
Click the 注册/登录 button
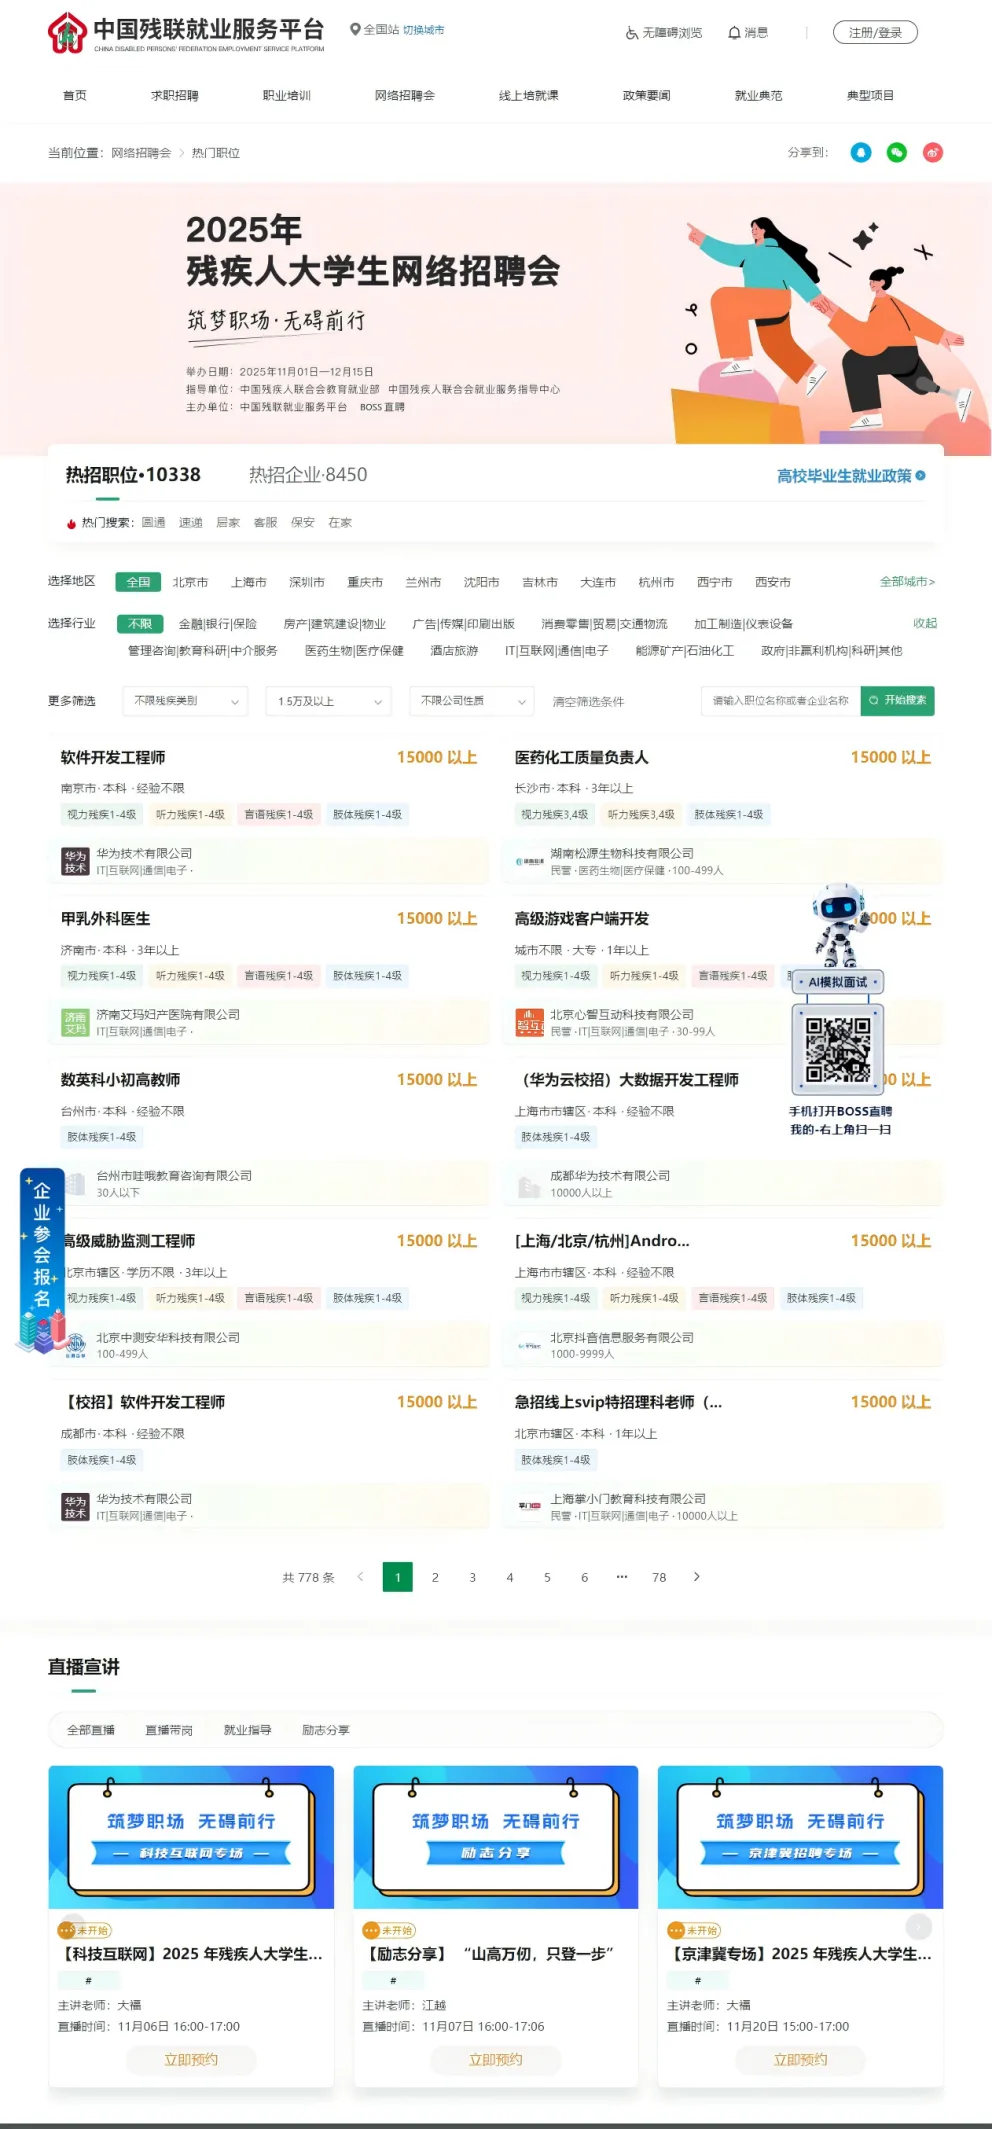pyautogui.click(x=875, y=33)
